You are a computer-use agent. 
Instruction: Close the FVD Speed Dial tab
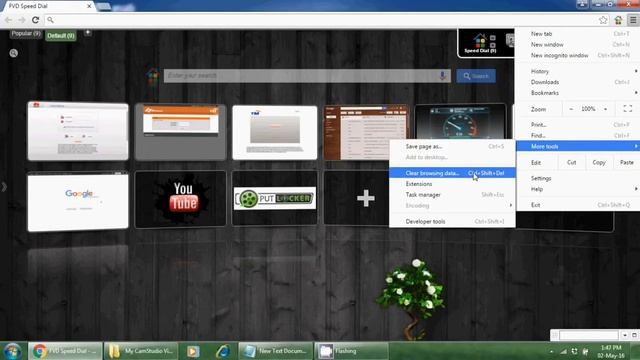[89, 6]
